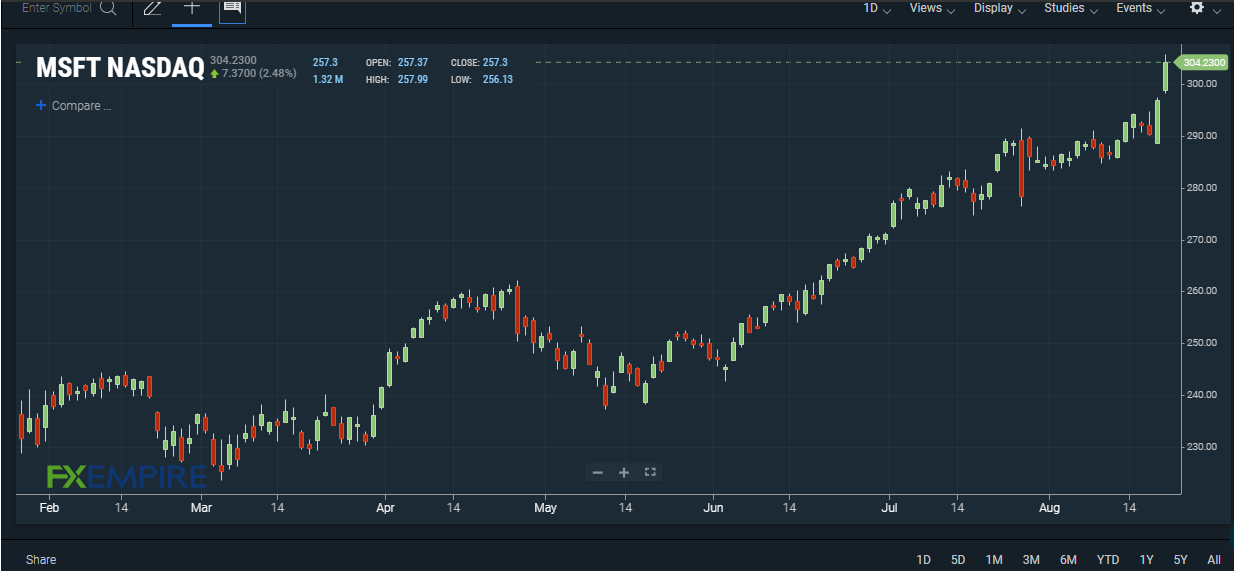Switch to the 1M range
This screenshot has height=571, width=1234.
(994, 560)
